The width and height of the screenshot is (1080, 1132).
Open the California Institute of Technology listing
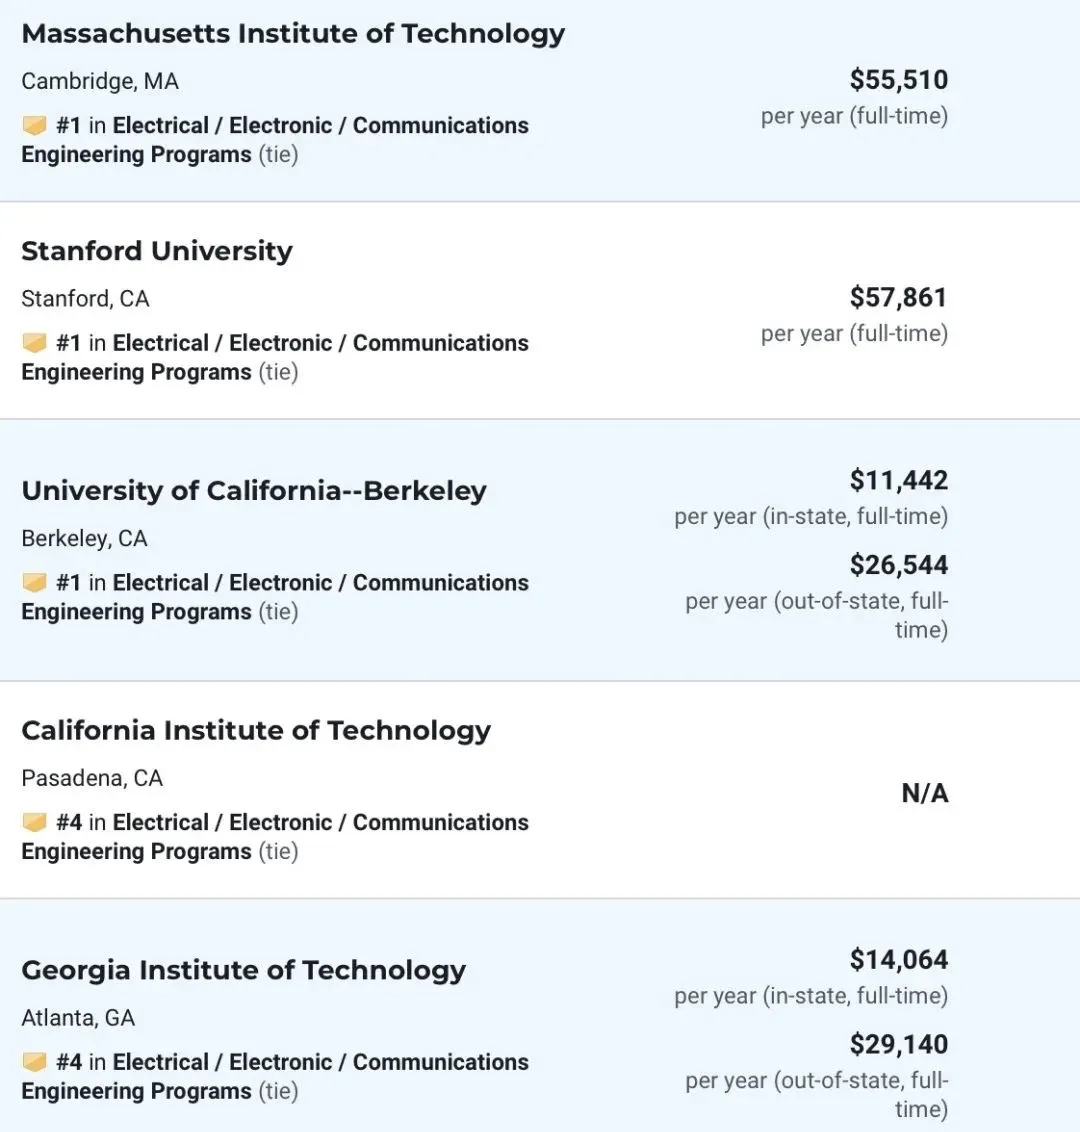[256, 731]
